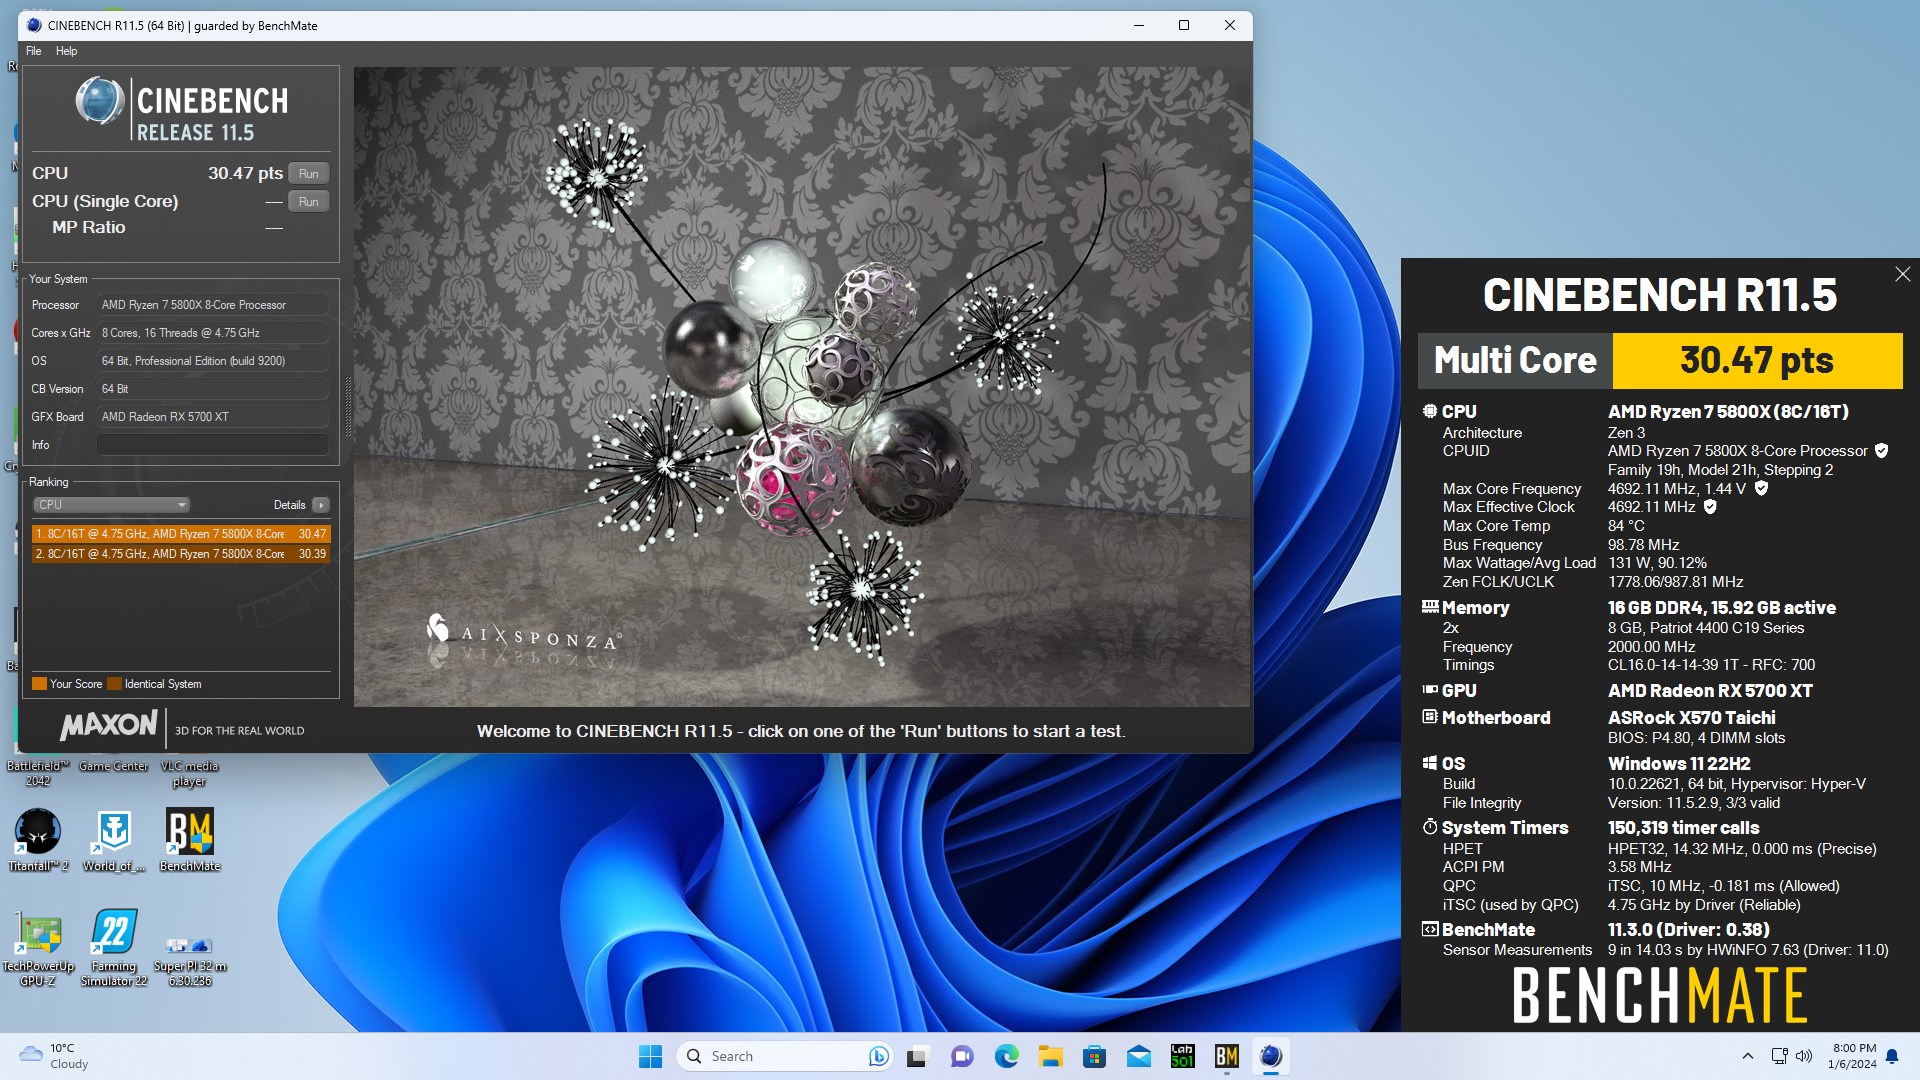Click the taskbar Search box

785,1056
